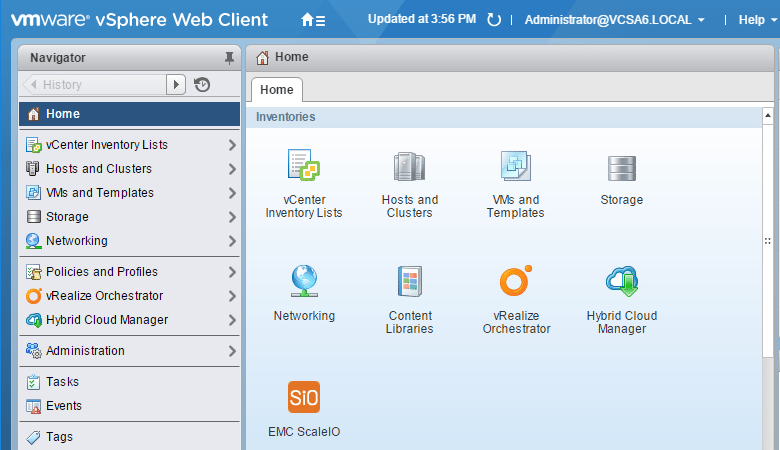
Task: Expand Policies and Profiles chevron
Action: pyautogui.click(x=232, y=272)
